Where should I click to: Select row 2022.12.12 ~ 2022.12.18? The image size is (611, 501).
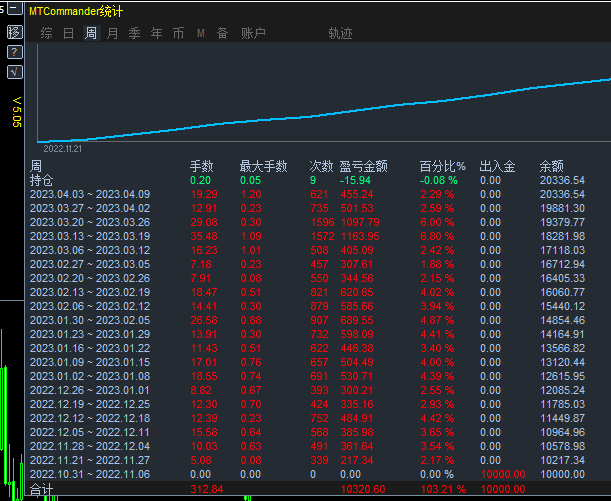tap(90, 418)
